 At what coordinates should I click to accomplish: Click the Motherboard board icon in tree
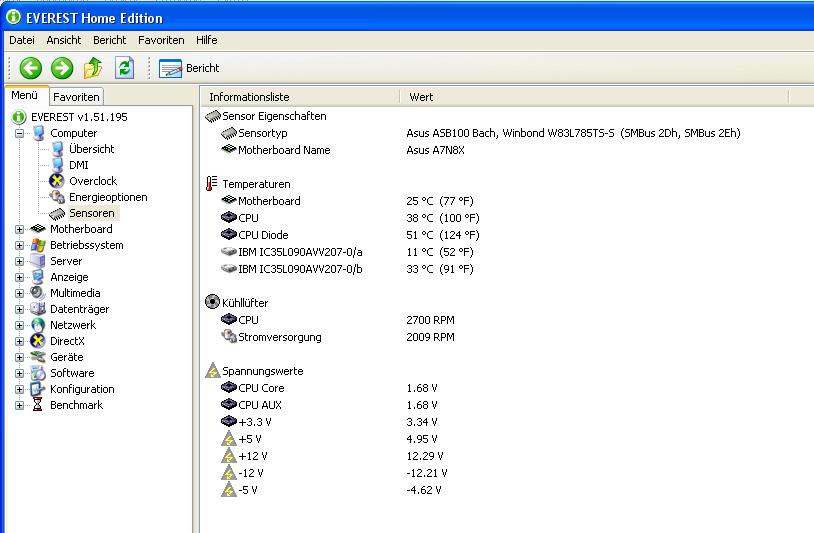38,229
